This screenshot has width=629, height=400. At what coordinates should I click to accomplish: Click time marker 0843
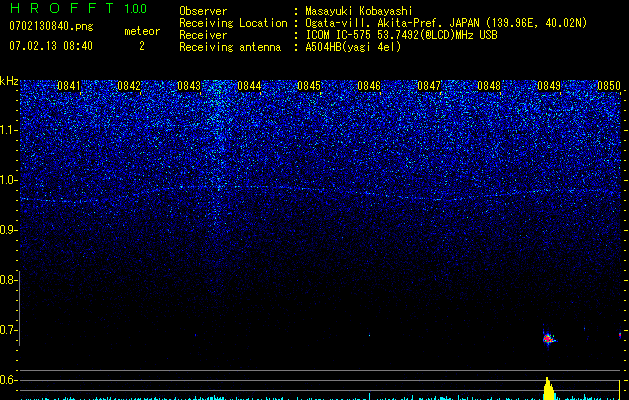coord(189,86)
